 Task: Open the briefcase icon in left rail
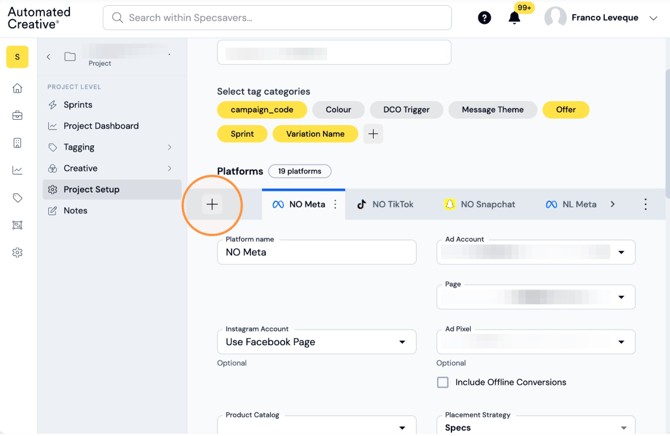pyautogui.click(x=17, y=115)
